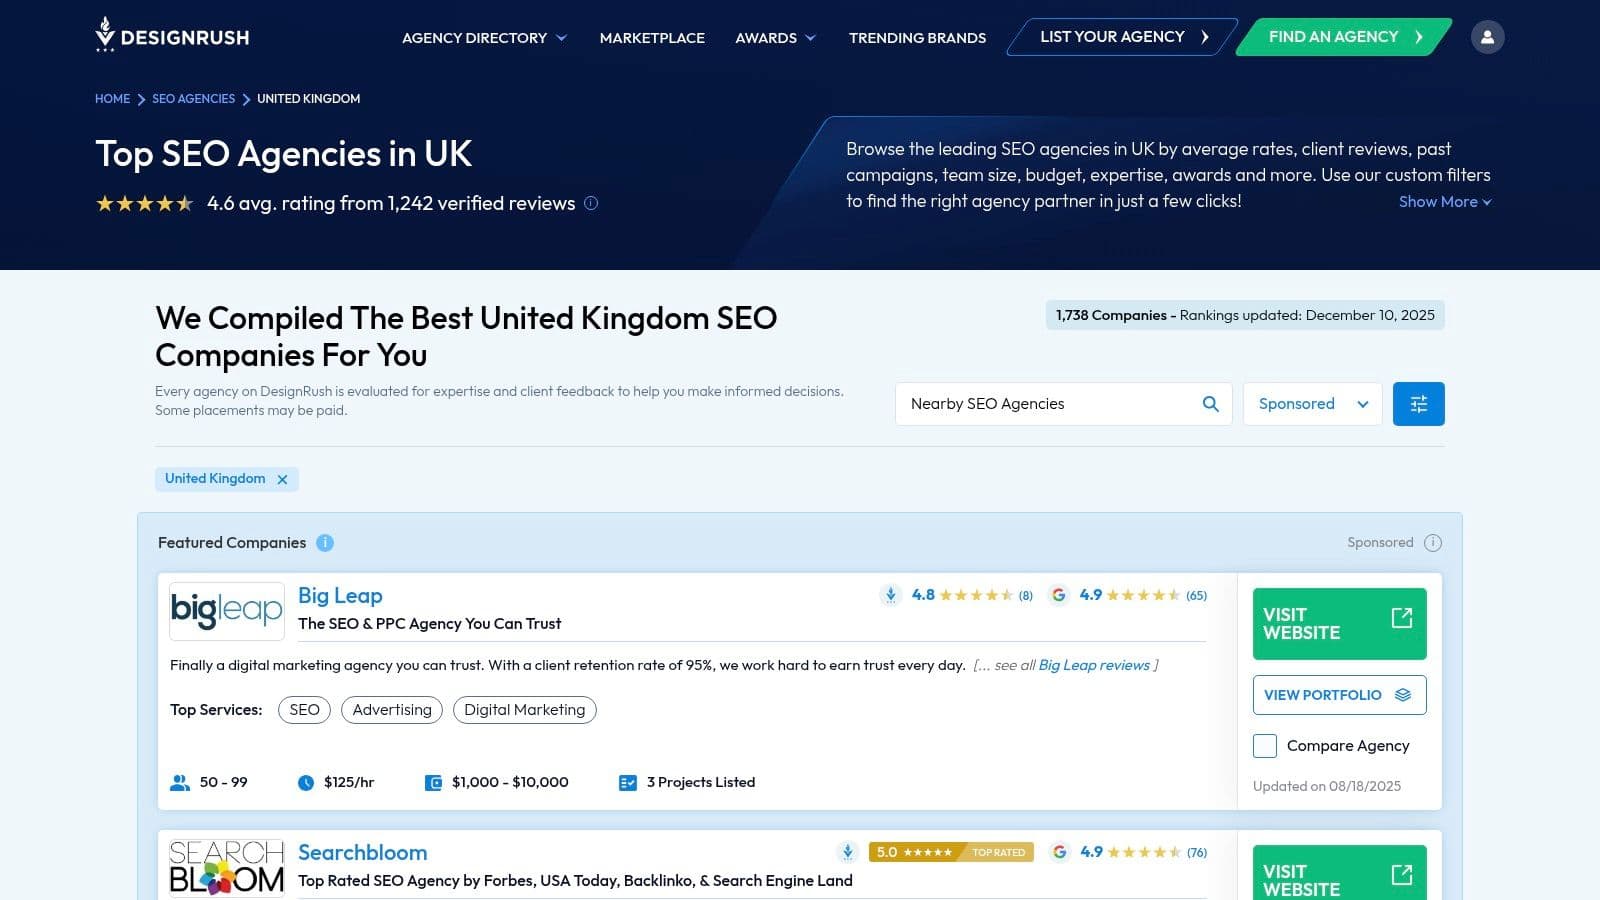Screen dimensions: 1600x900
Task: Click the Find An Agency button
Action: click(x=1342, y=37)
